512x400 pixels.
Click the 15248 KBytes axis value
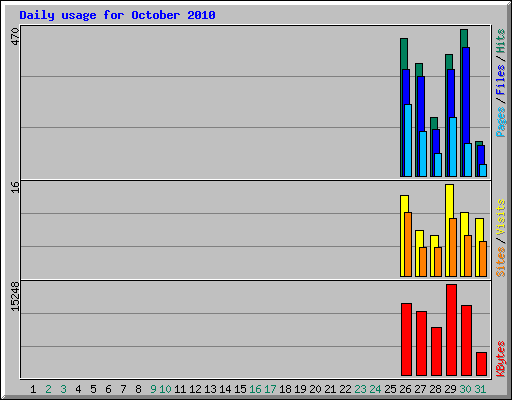15,297
